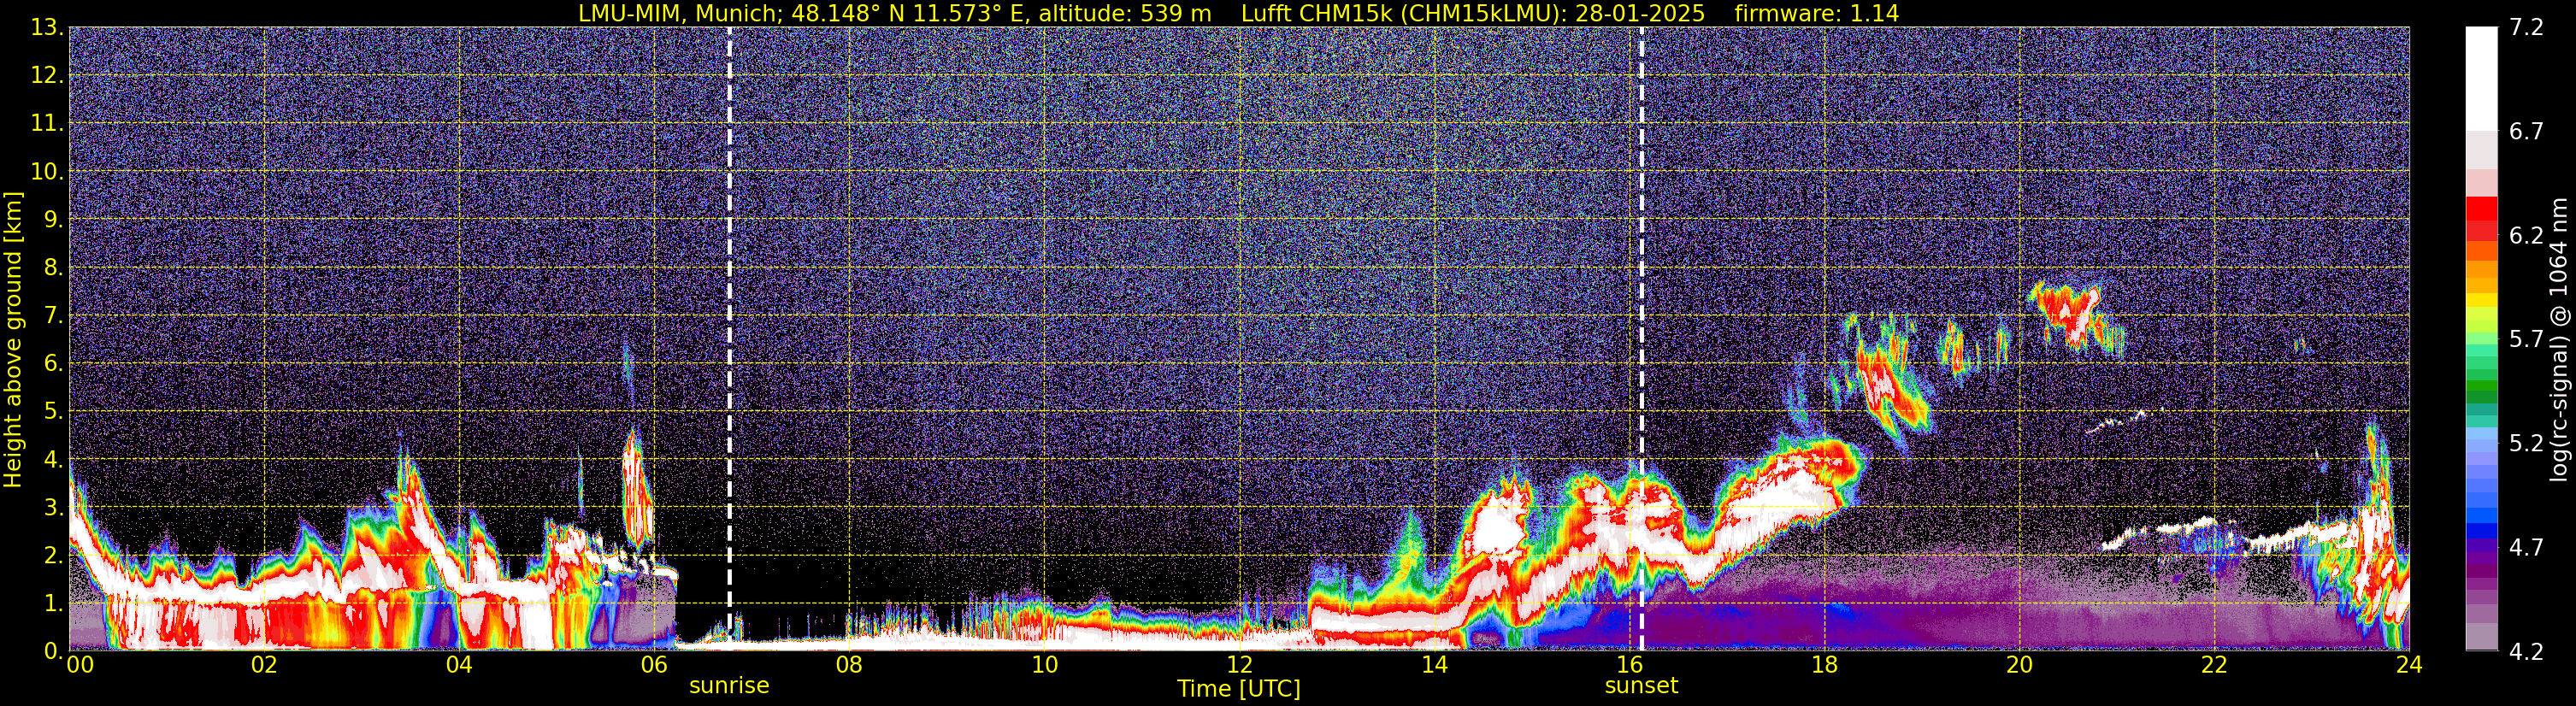Image resolution: width=2576 pixels, height=706 pixels.
Task: Click the date 28-01-2025 in the title
Action: 1640,13
